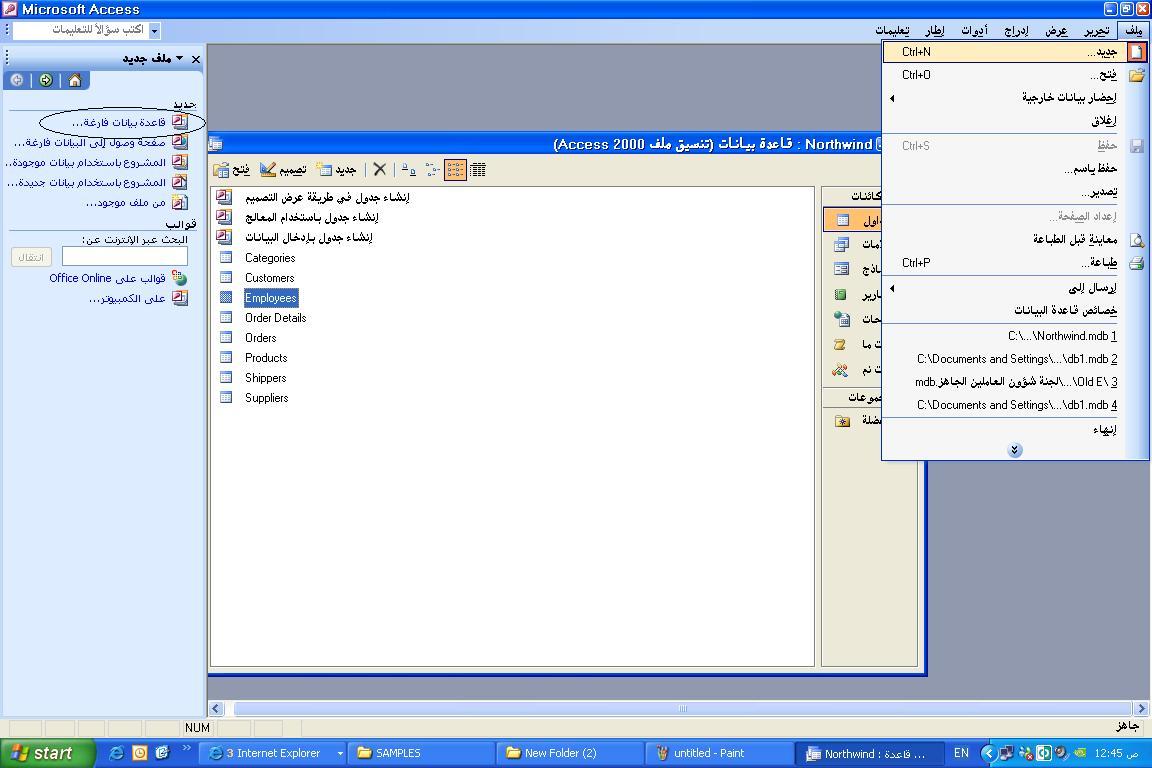Switch to Small Icons view
The image size is (1152, 768).
coord(432,170)
